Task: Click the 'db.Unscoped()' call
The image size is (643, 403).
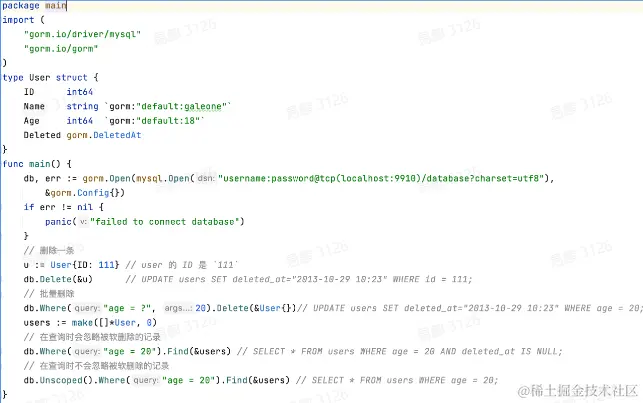Action: 58,380
